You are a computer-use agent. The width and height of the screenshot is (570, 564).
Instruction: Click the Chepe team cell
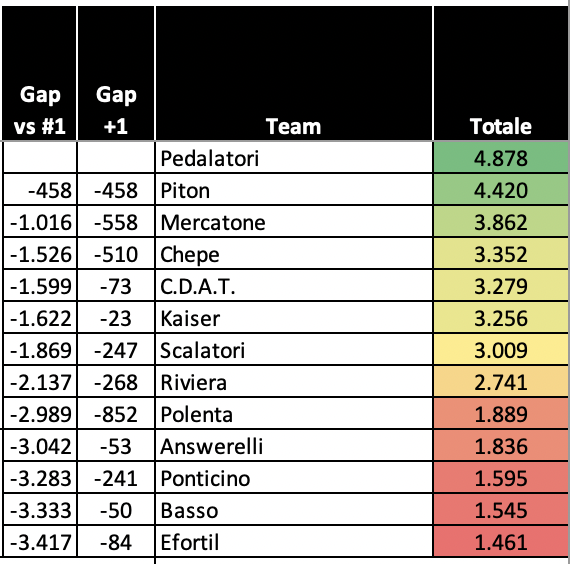point(294,254)
